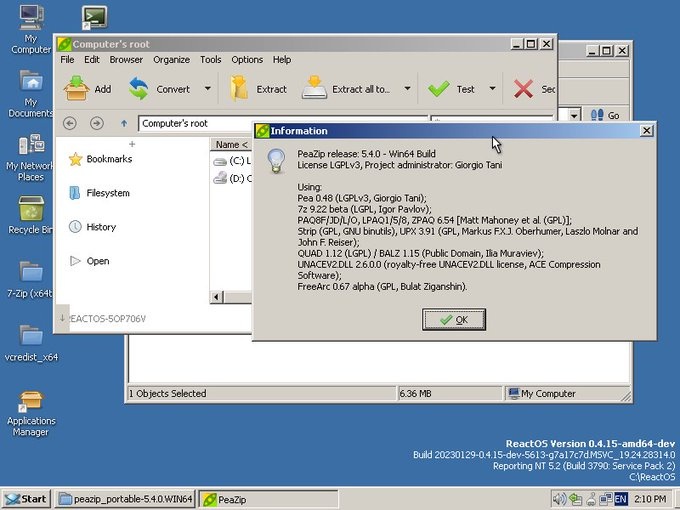Open the terminal desktop shortcut icon

pos(95,18)
